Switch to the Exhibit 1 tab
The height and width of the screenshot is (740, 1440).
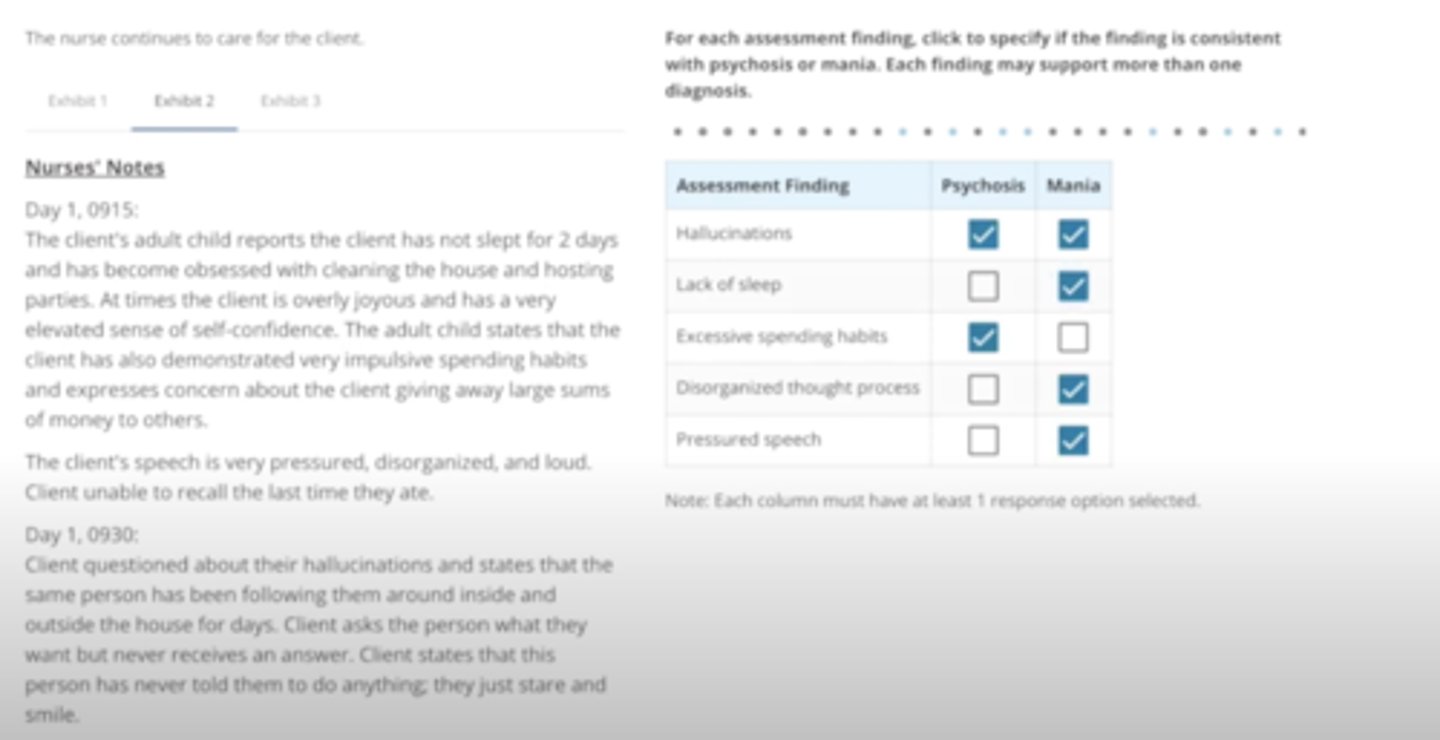pyautogui.click(x=78, y=101)
